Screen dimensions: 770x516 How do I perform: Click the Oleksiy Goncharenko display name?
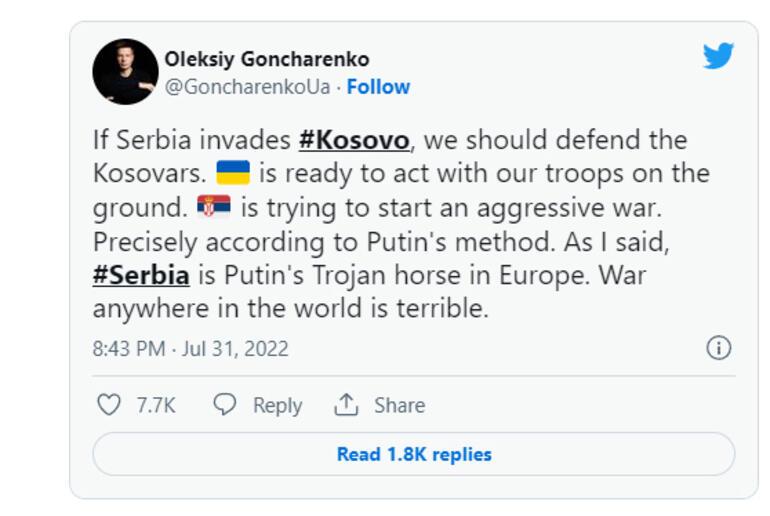tap(267, 59)
